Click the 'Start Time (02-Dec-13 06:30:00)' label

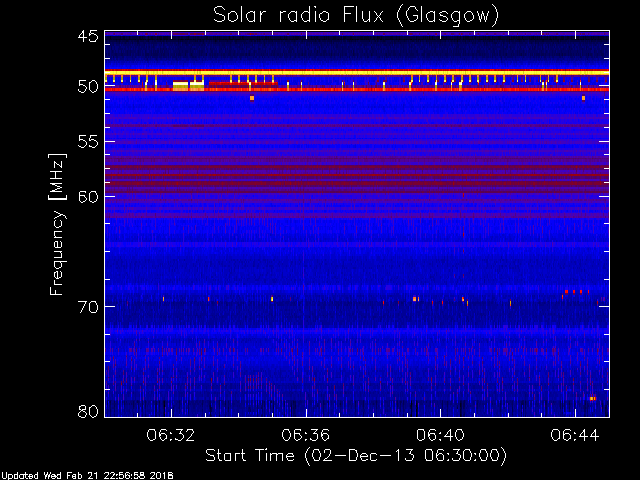[356, 456]
